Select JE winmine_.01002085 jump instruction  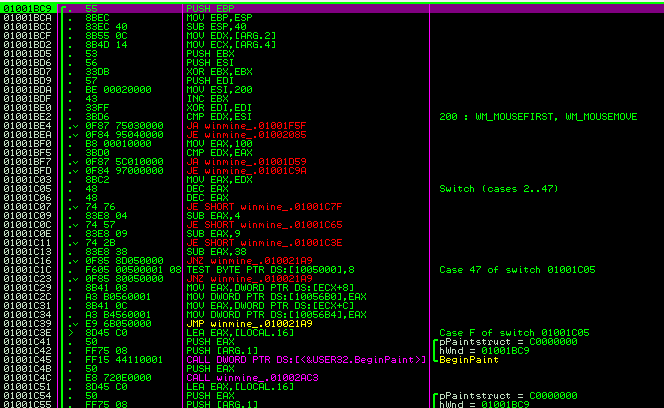click(246, 135)
